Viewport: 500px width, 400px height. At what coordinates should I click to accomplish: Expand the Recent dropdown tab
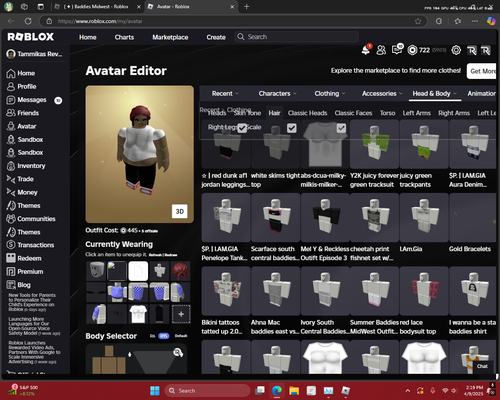(225, 94)
